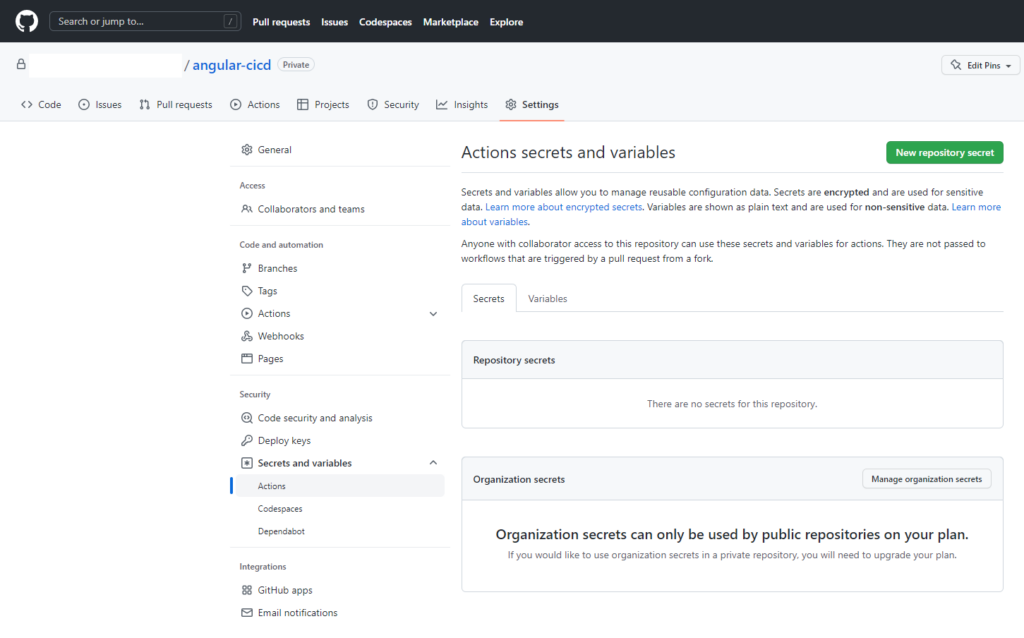Click the Settings gear icon in repo nav

[x=511, y=104]
